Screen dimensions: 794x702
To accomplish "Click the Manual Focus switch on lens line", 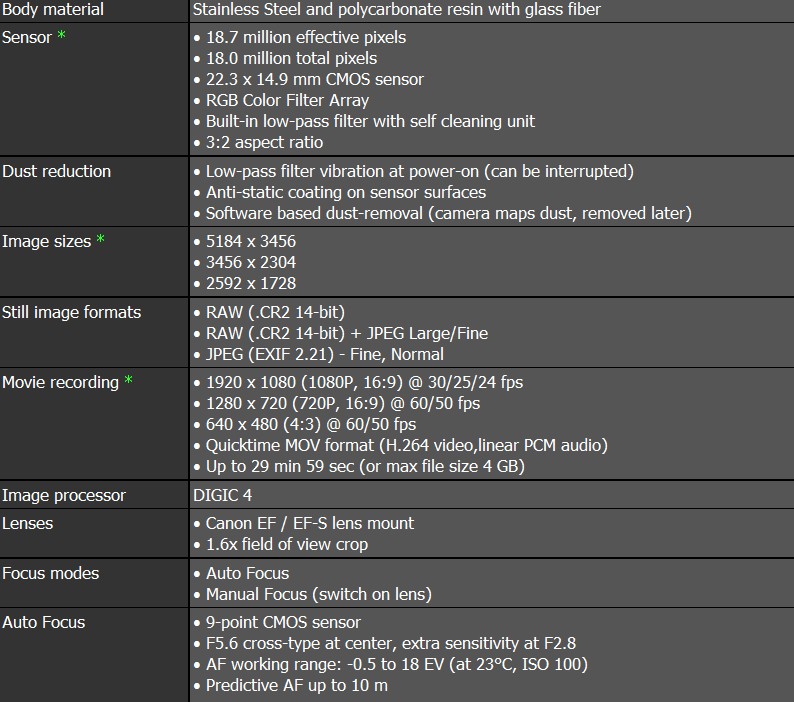I will click(318, 594).
